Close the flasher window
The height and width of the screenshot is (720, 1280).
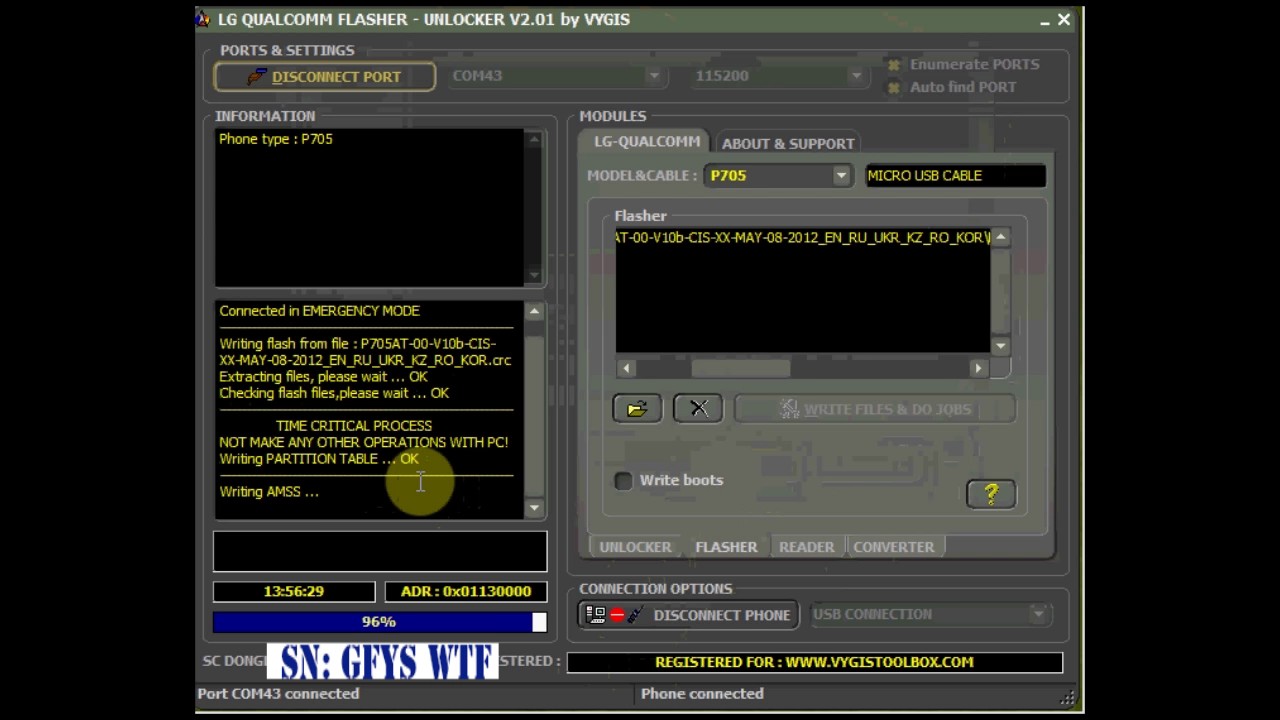[1064, 19]
